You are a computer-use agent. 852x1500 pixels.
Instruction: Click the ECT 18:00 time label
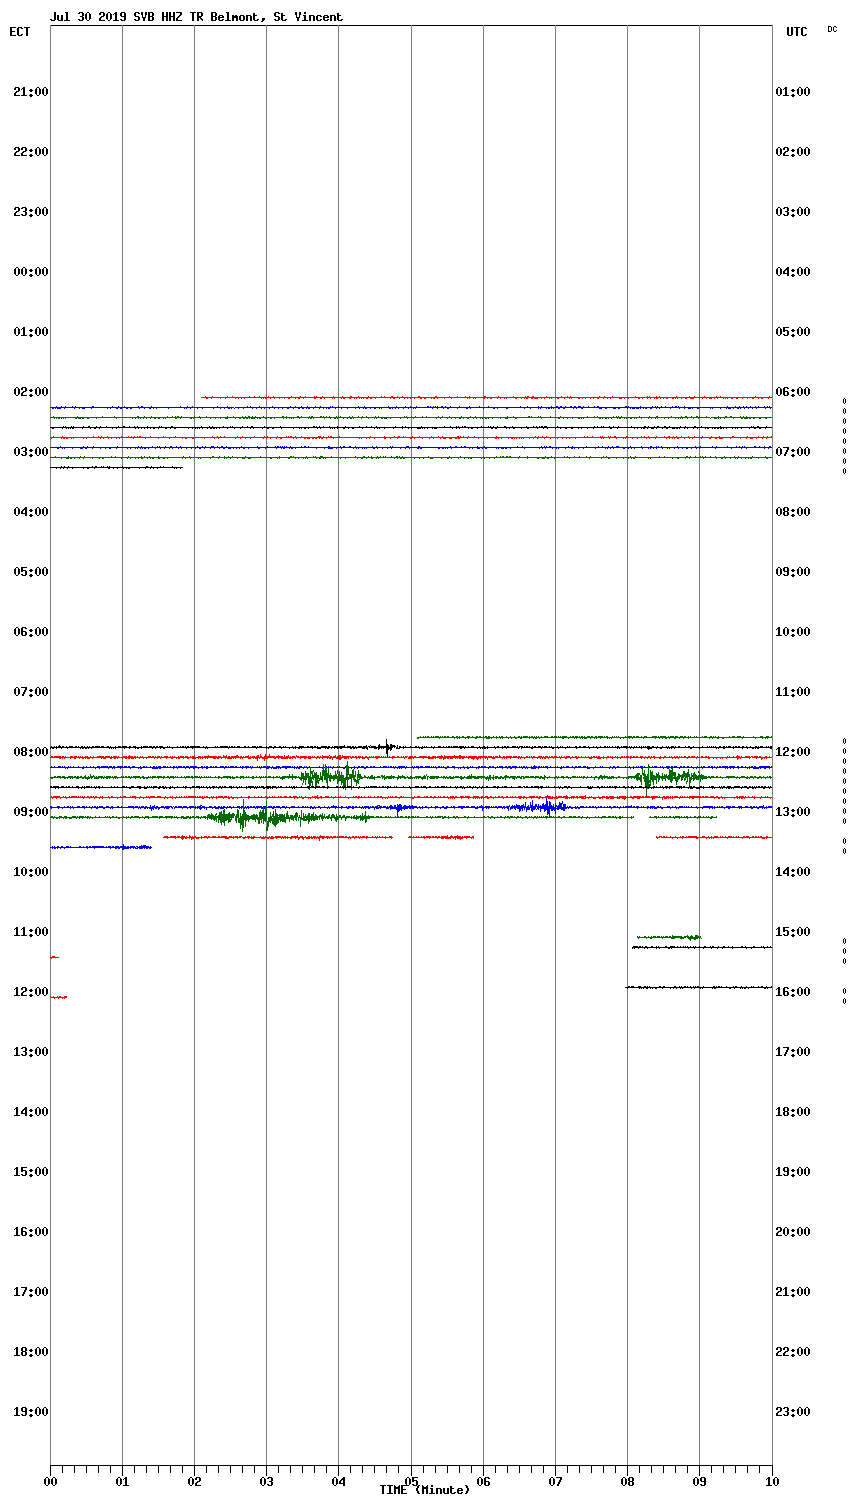31,1352
